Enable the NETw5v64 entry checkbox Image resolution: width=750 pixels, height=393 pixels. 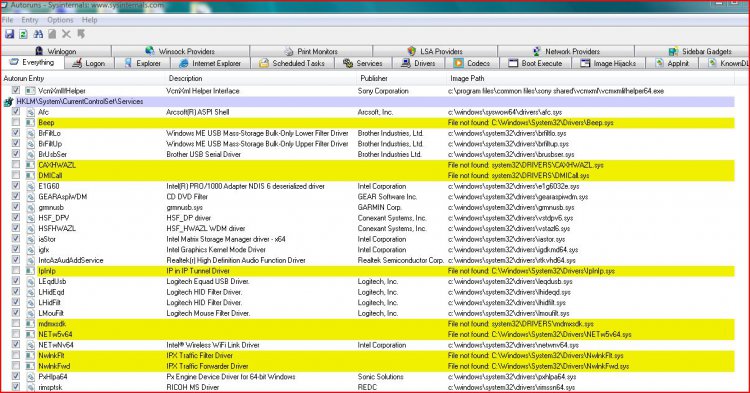point(16,334)
